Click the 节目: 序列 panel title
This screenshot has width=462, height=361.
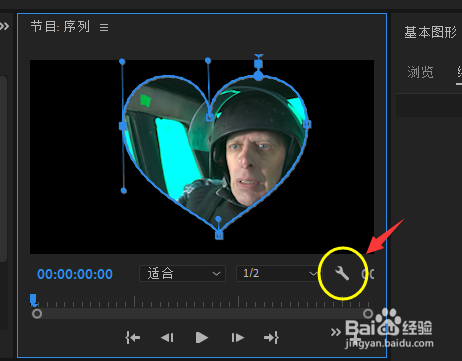tap(60, 26)
